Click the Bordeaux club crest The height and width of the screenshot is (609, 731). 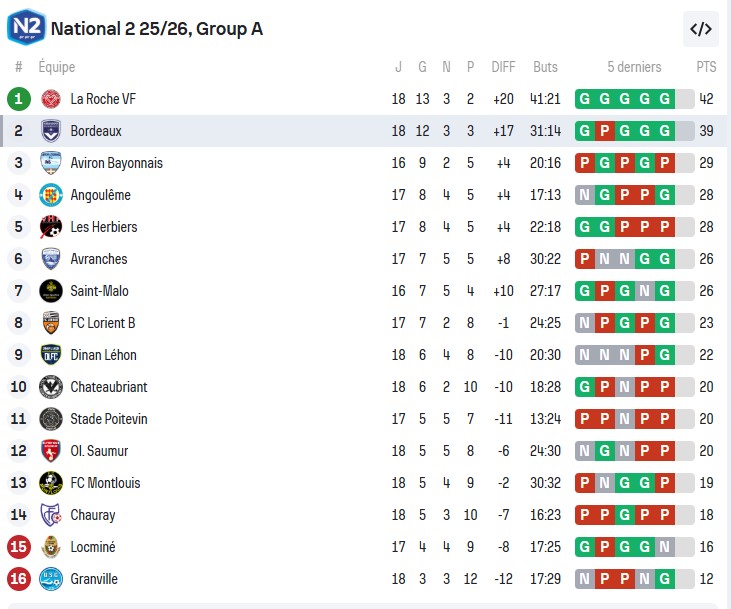click(x=51, y=131)
